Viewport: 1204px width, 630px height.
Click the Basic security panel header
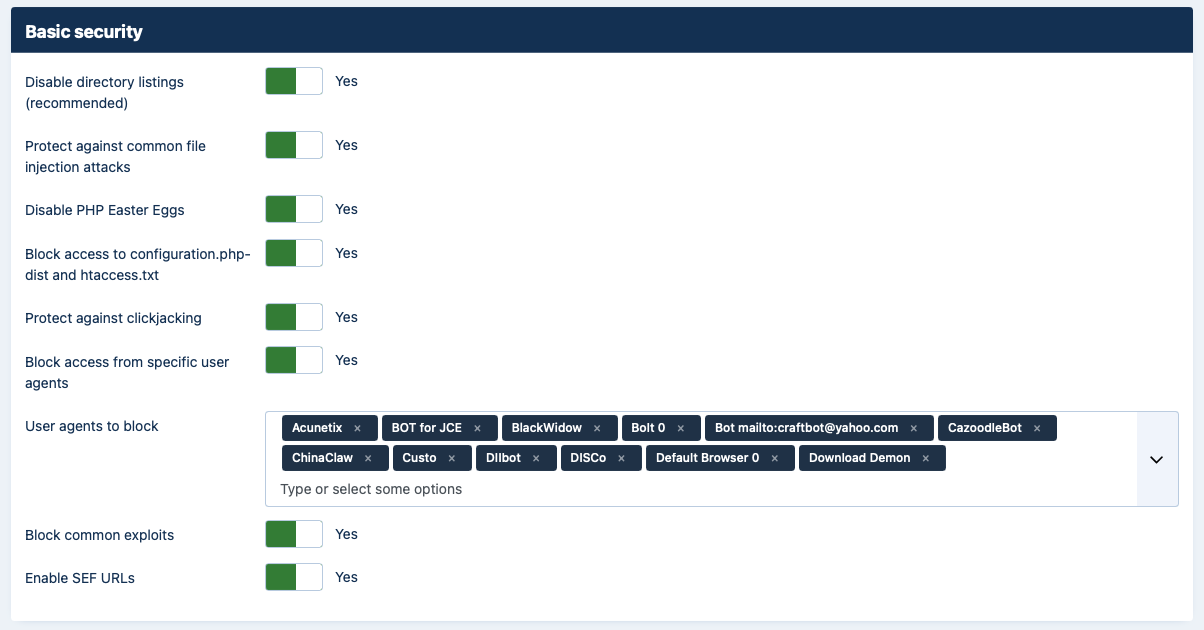[x=602, y=31]
